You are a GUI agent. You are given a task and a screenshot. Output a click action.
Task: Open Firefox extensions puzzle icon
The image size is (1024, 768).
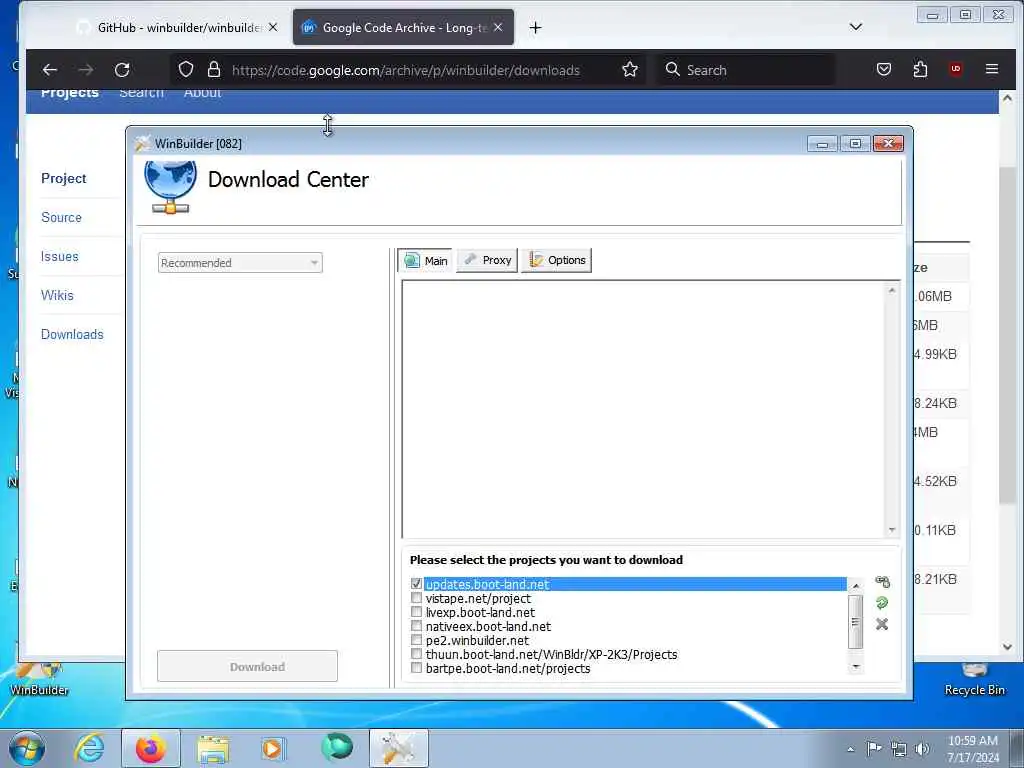point(920,69)
